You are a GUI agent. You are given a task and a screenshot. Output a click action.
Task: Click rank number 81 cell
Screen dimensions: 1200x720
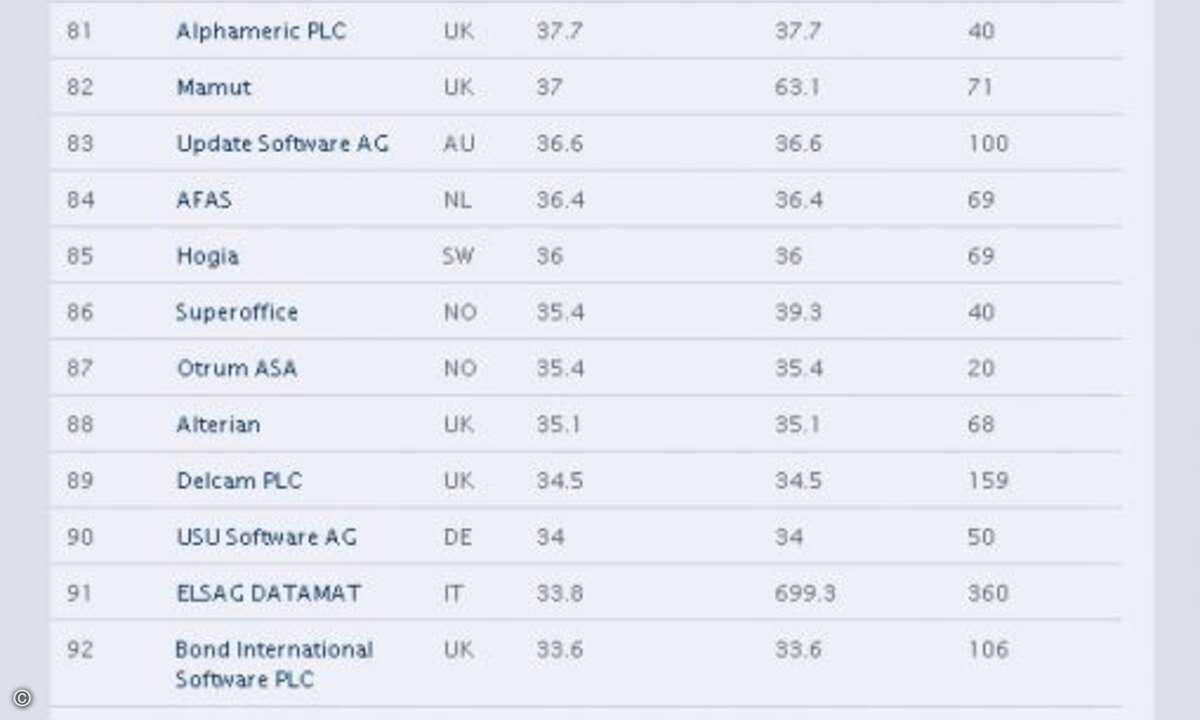pyautogui.click(x=80, y=31)
